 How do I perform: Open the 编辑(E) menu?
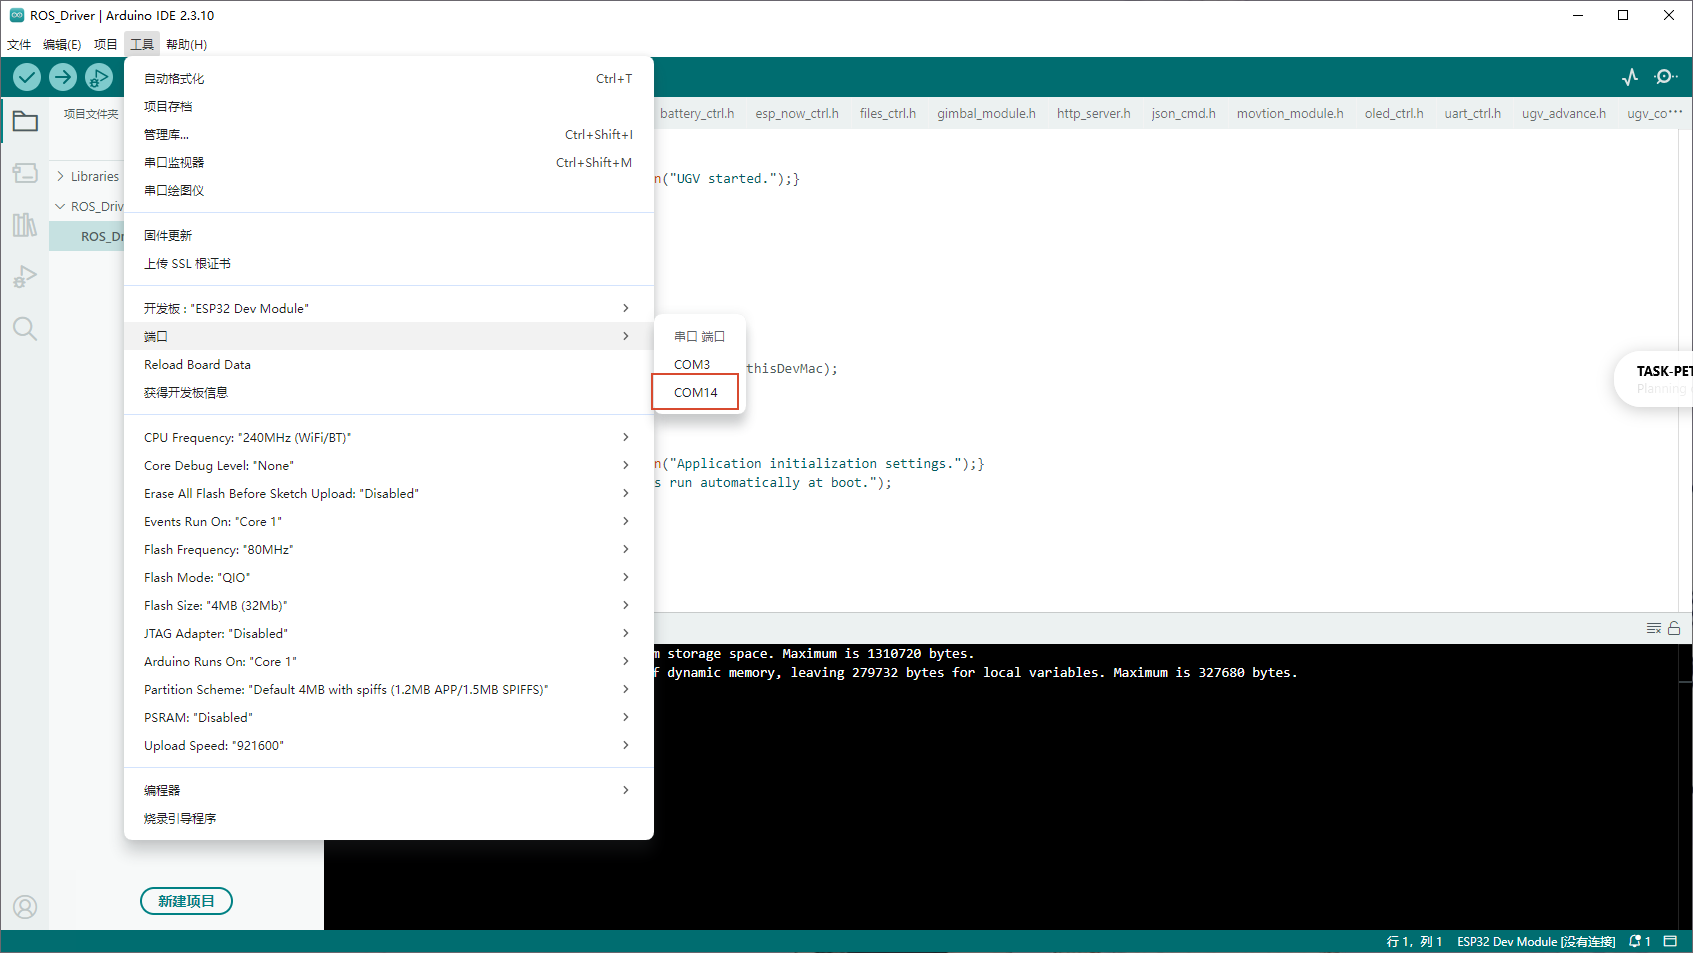pos(62,44)
